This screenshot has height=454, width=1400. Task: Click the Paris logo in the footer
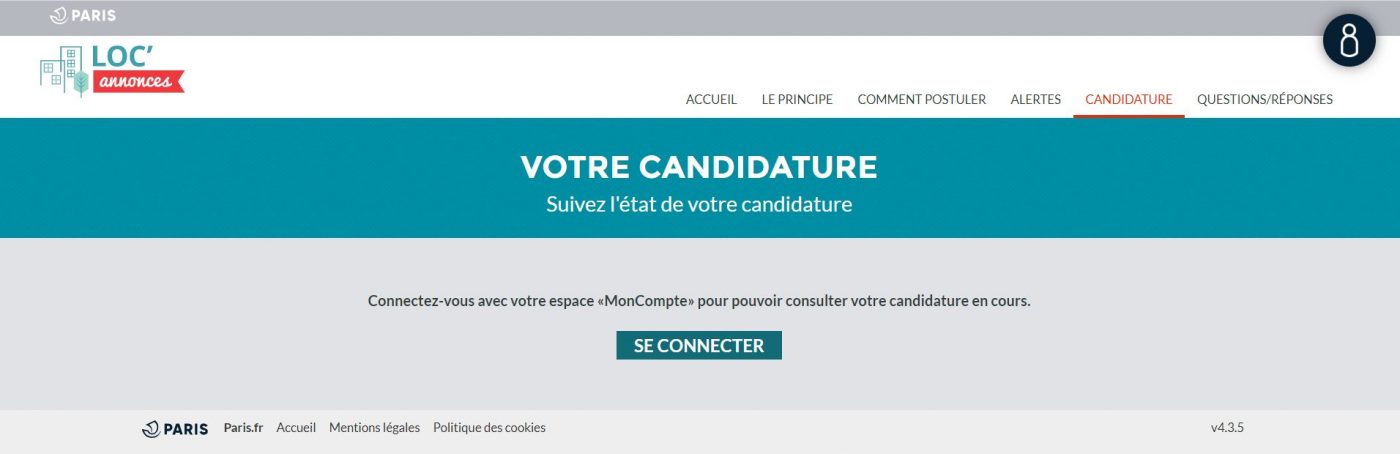(x=175, y=428)
